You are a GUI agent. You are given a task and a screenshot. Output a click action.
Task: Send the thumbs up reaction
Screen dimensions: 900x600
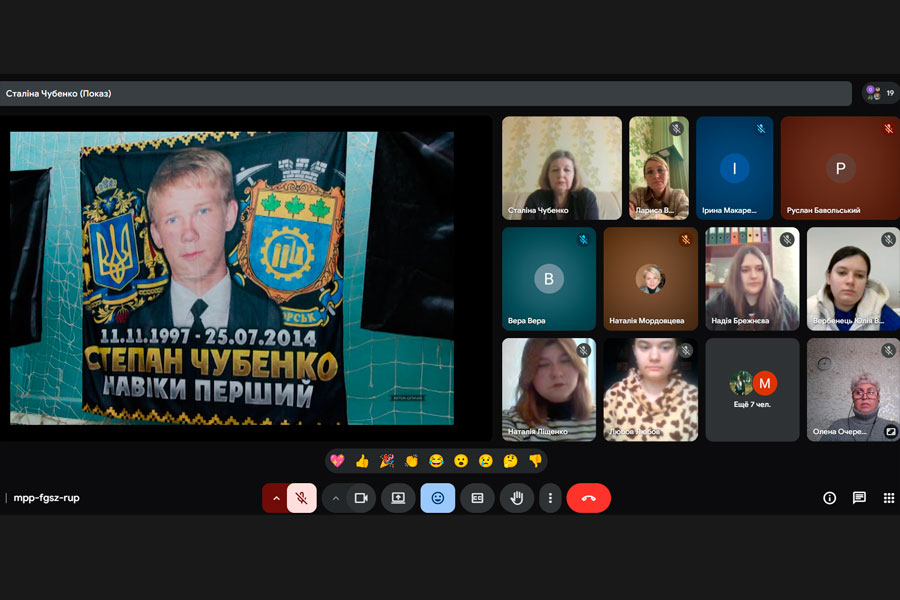pyautogui.click(x=362, y=460)
